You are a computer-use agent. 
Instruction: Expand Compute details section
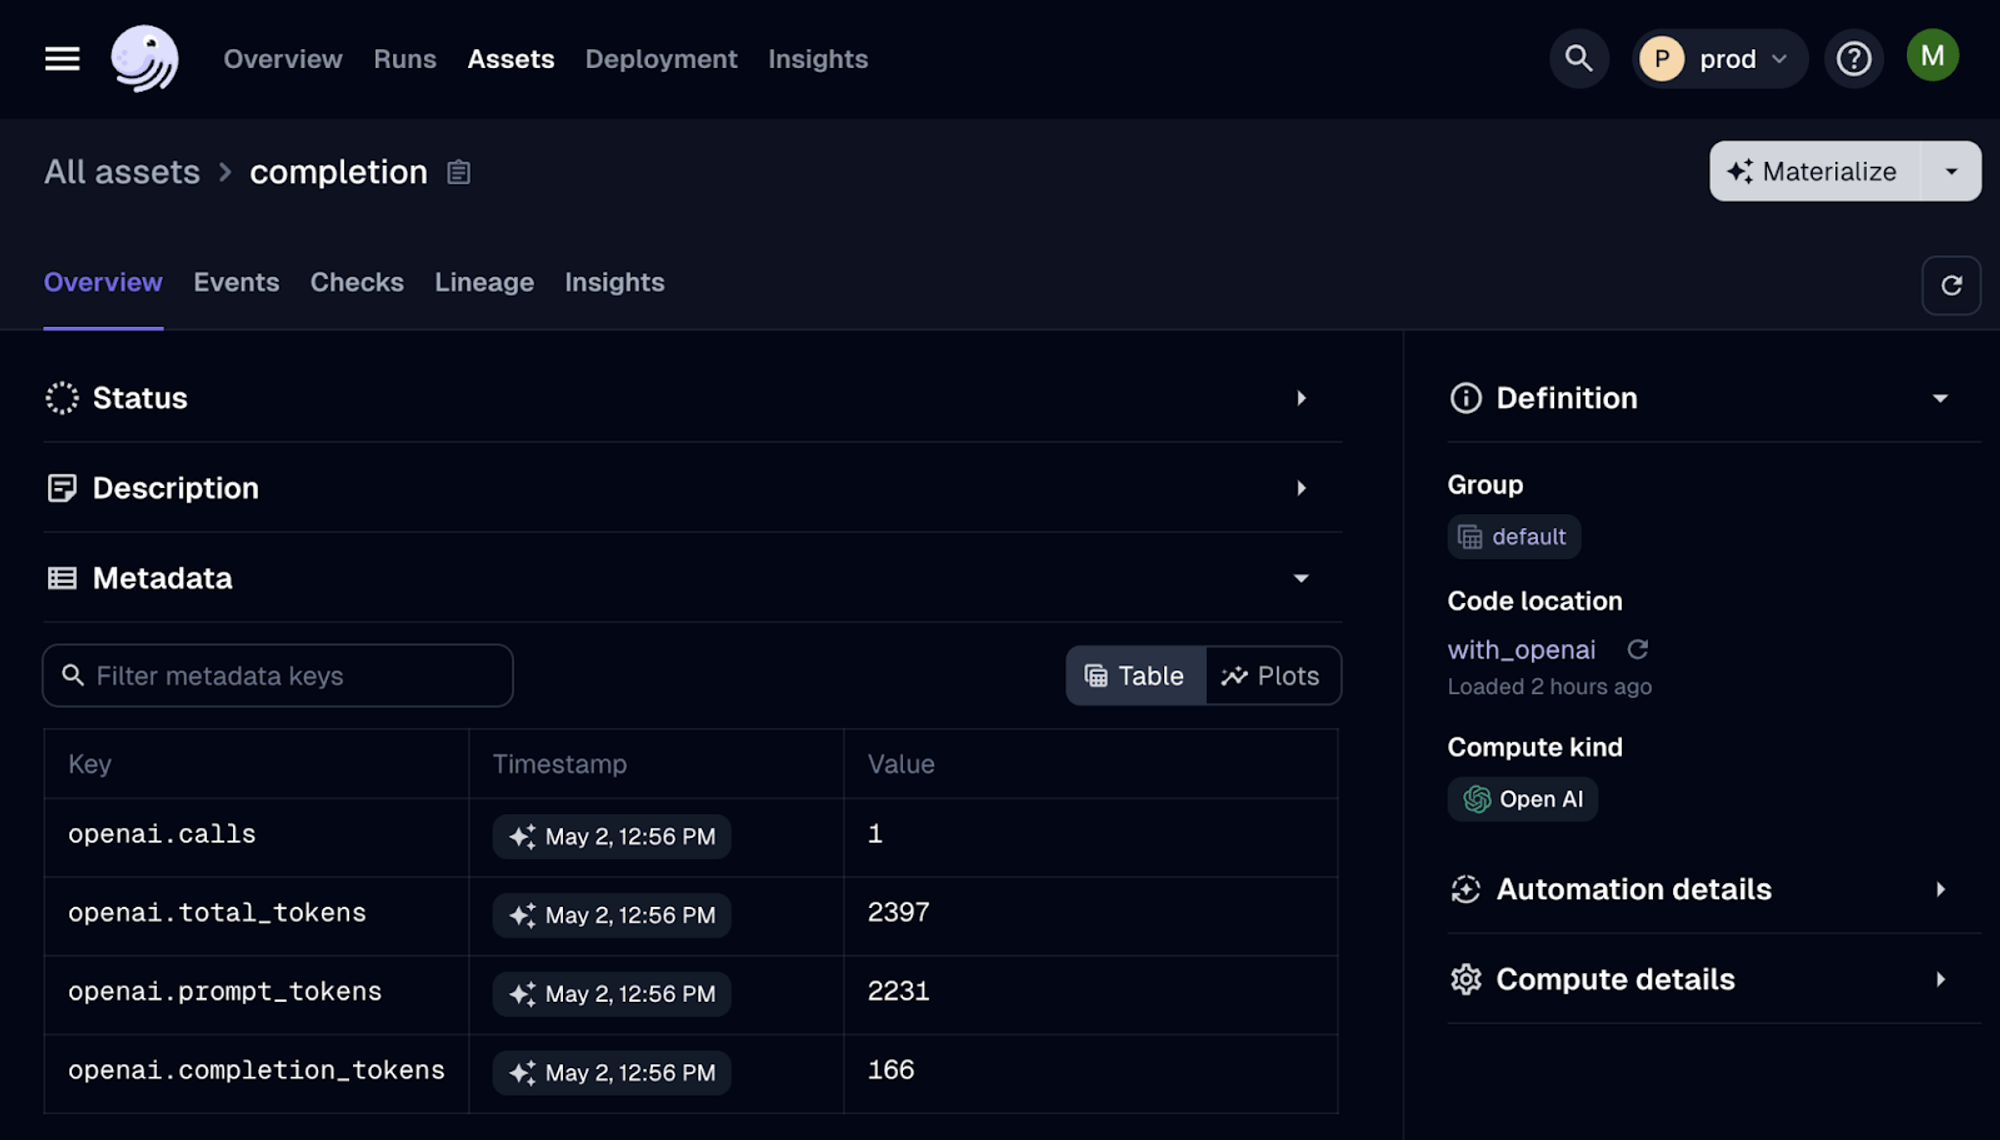coord(1940,979)
